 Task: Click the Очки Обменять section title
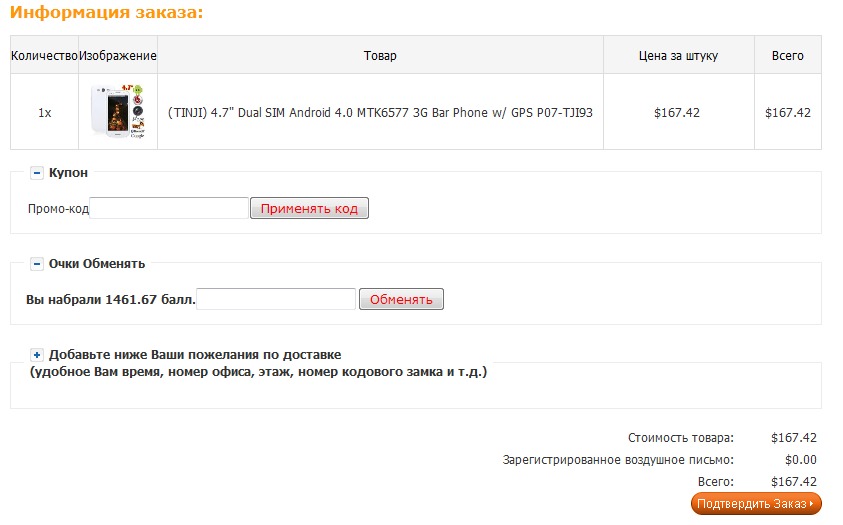97,264
